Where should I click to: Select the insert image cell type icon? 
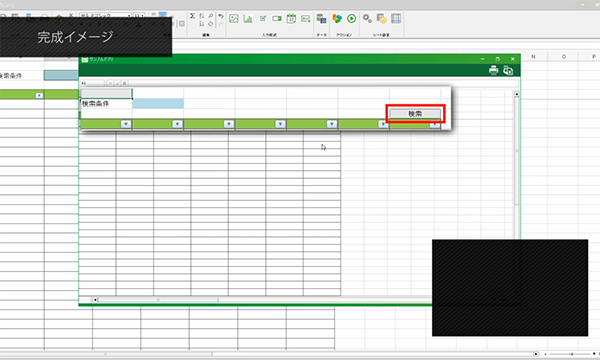pos(234,18)
